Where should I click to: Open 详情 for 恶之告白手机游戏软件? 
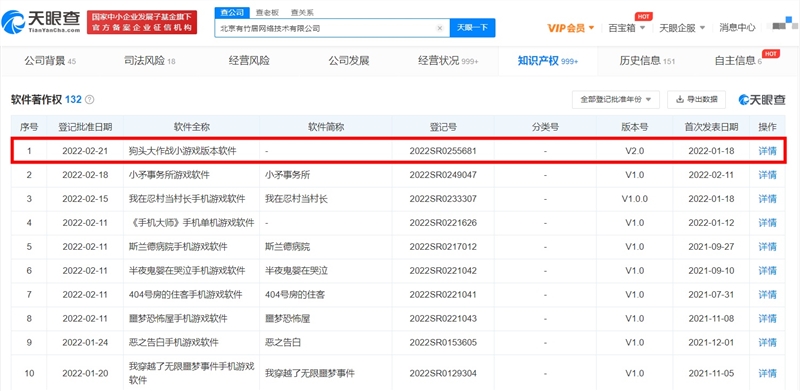coord(767,343)
